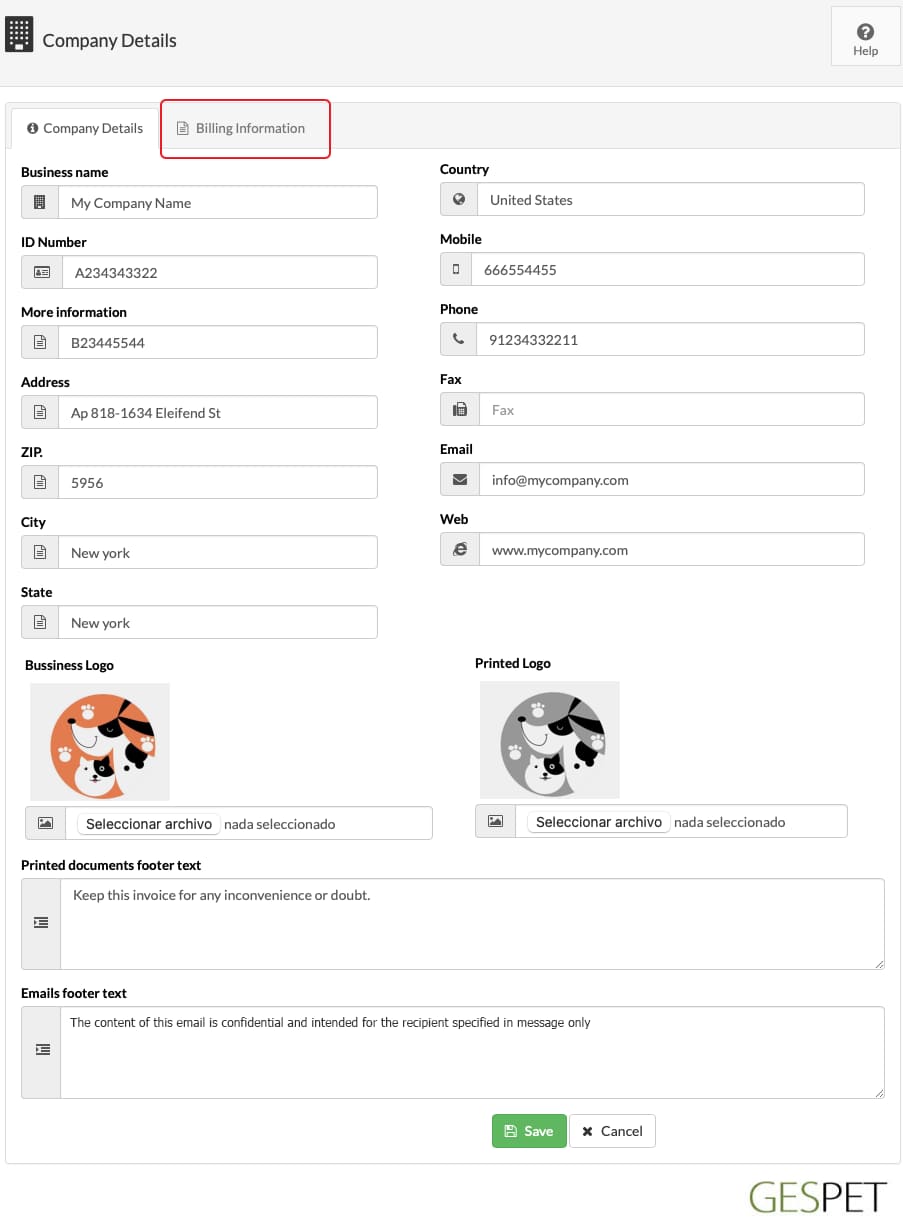903x1224 pixels.
Task: Click the mobile phone icon beside Mobile field
Action: pos(457,269)
